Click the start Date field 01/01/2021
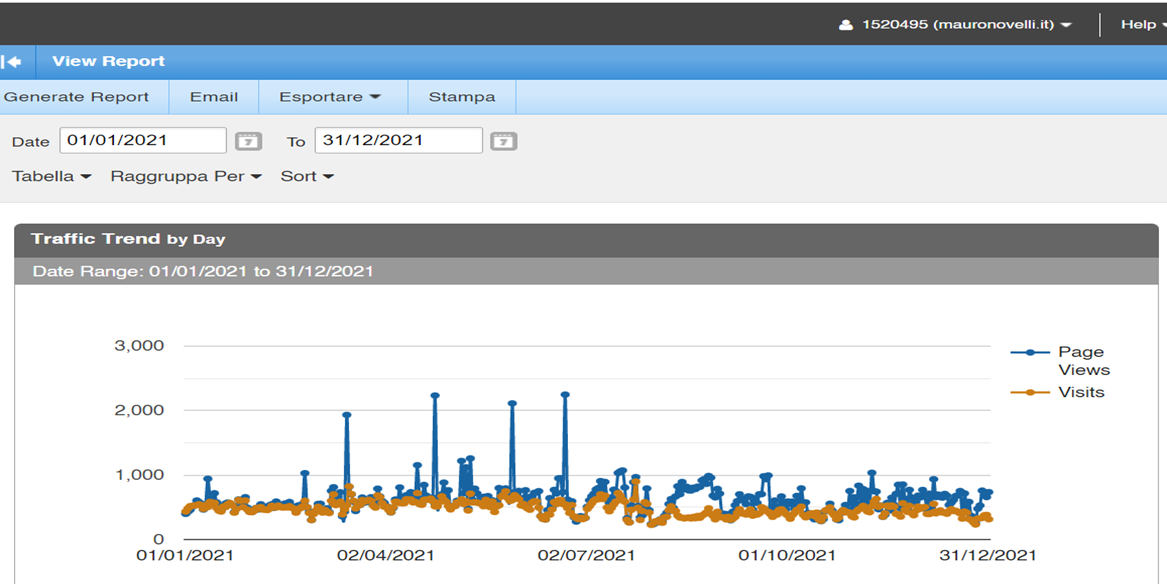1167x584 pixels. tap(143, 140)
